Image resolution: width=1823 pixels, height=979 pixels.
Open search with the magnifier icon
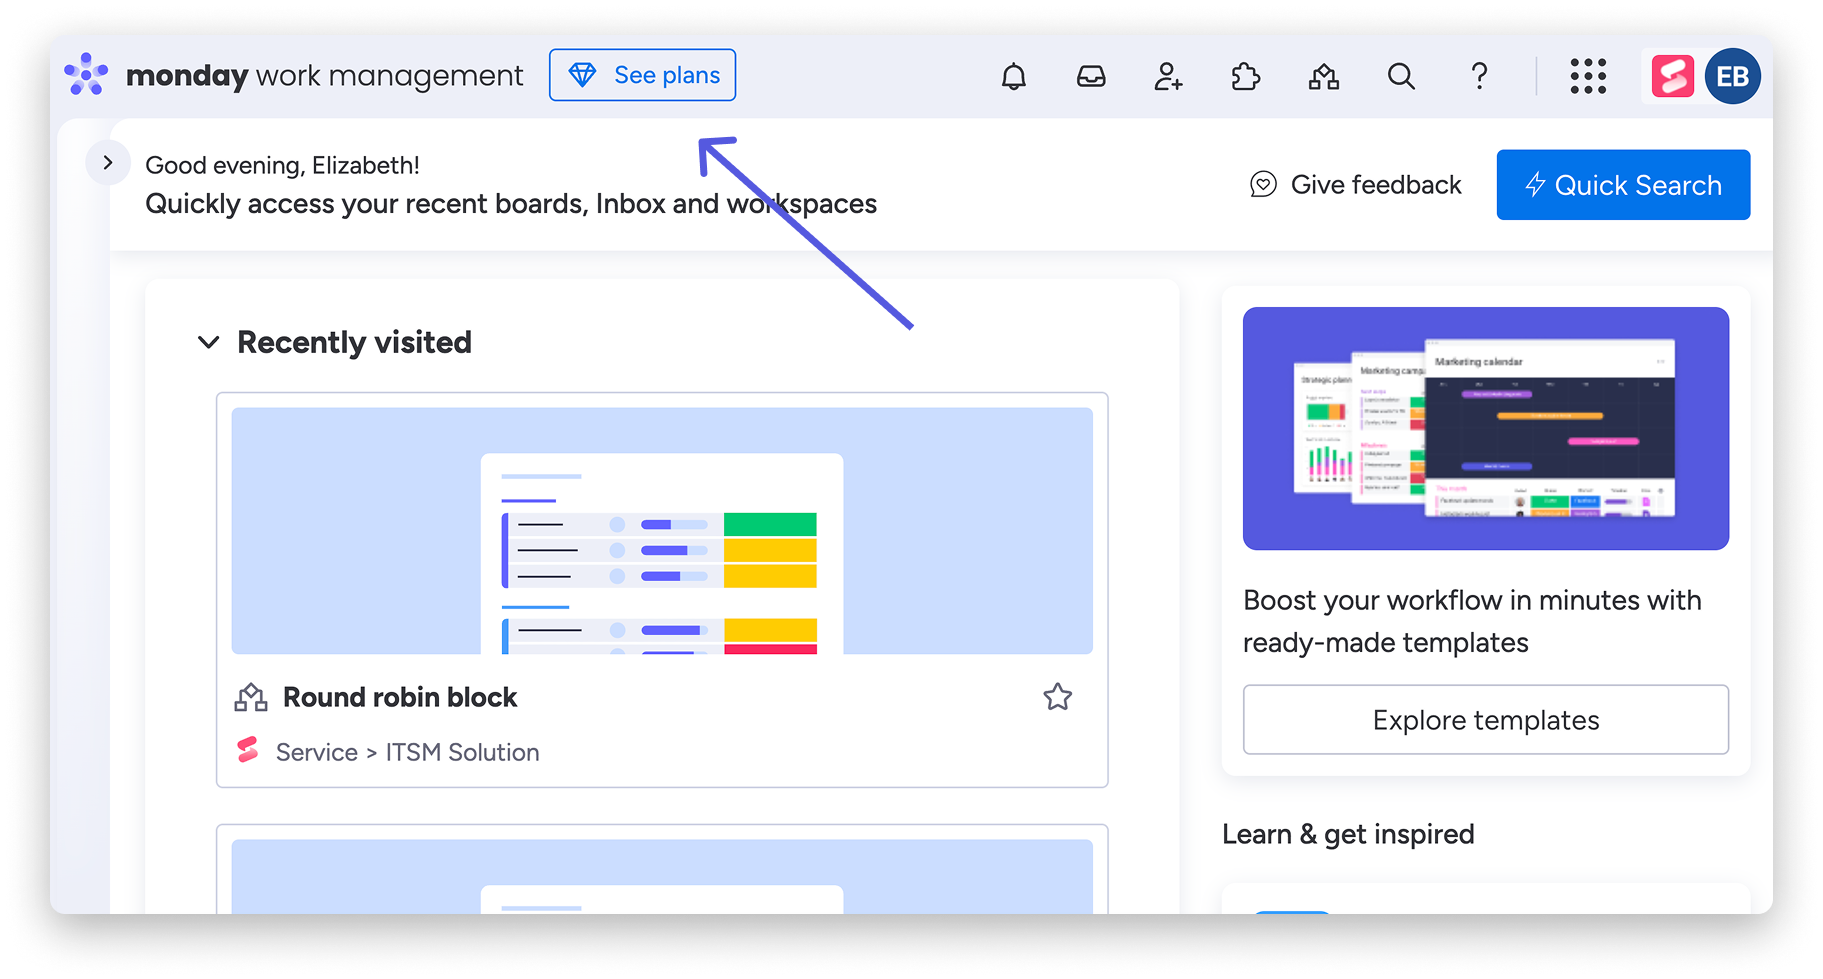(1401, 77)
